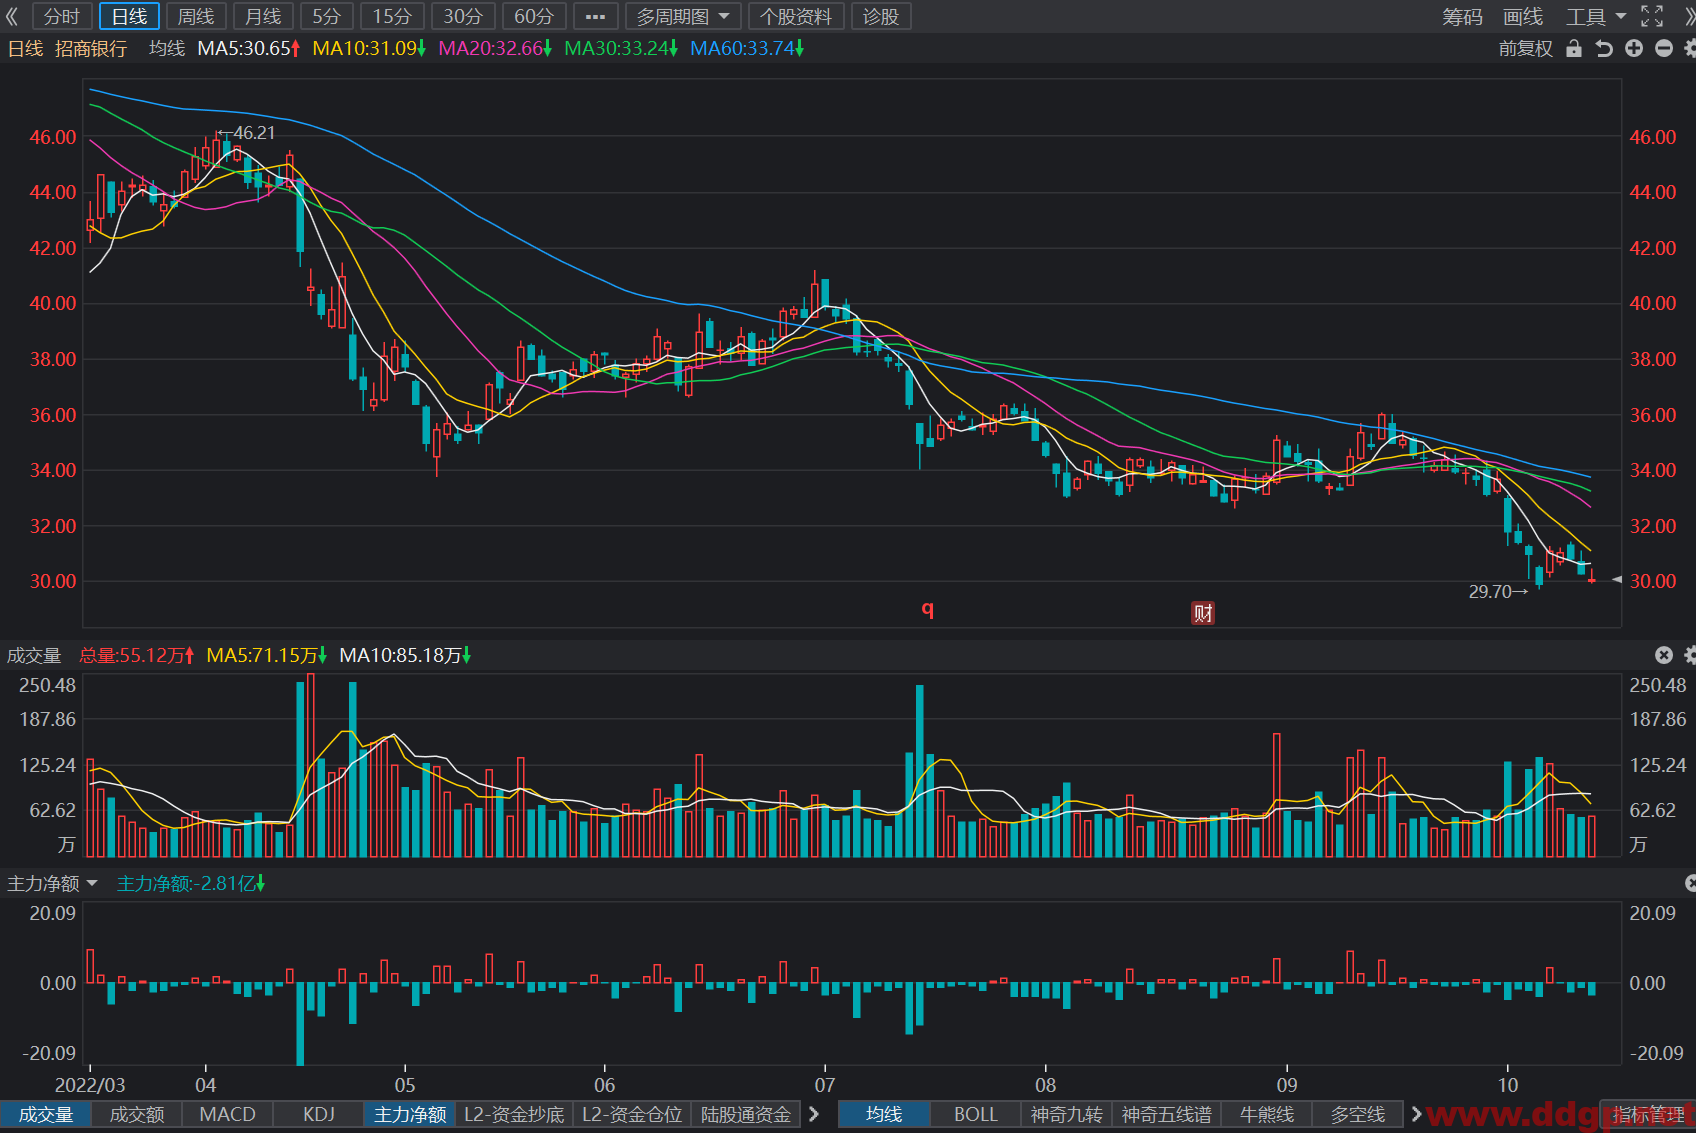Screen dimensions: 1696x1133
Task: Click the 财 financial report marker
Action: (x=1203, y=613)
